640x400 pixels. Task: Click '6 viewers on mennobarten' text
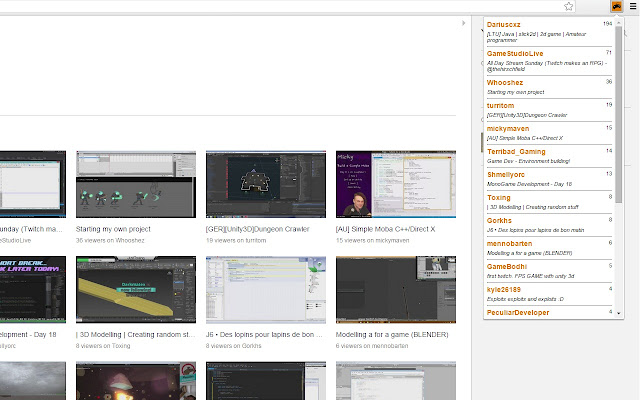pos(372,346)
